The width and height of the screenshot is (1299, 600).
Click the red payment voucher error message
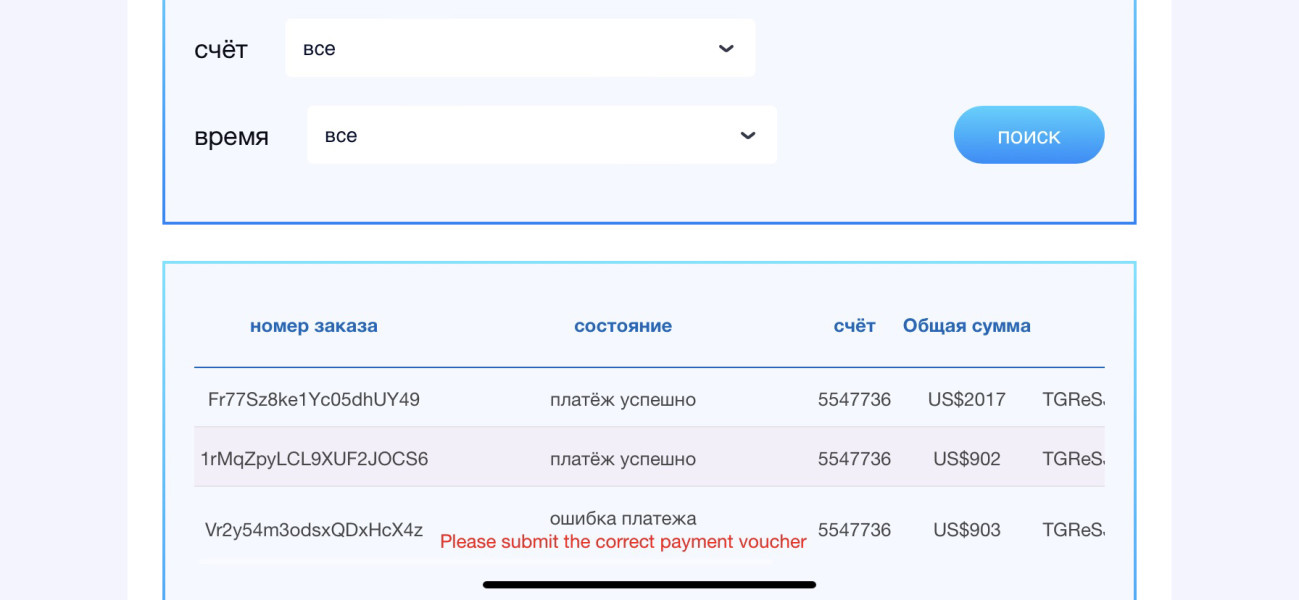tap(622, 542)
